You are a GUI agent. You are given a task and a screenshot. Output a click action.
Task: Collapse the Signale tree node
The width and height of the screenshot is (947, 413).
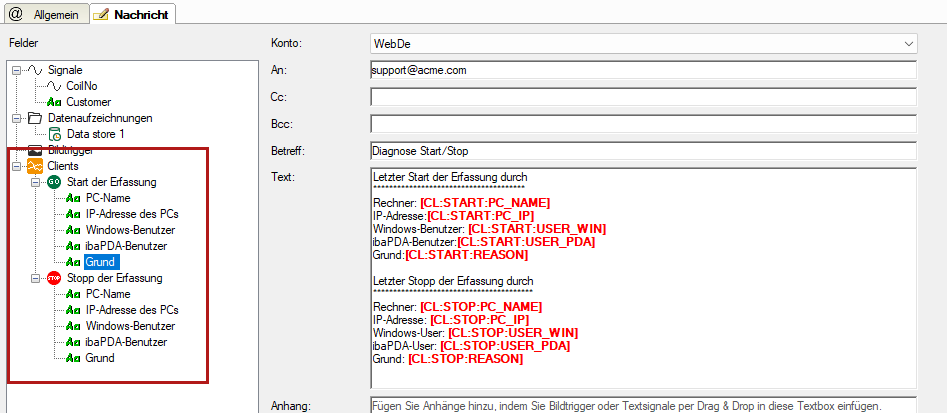[x=16, y=70]
